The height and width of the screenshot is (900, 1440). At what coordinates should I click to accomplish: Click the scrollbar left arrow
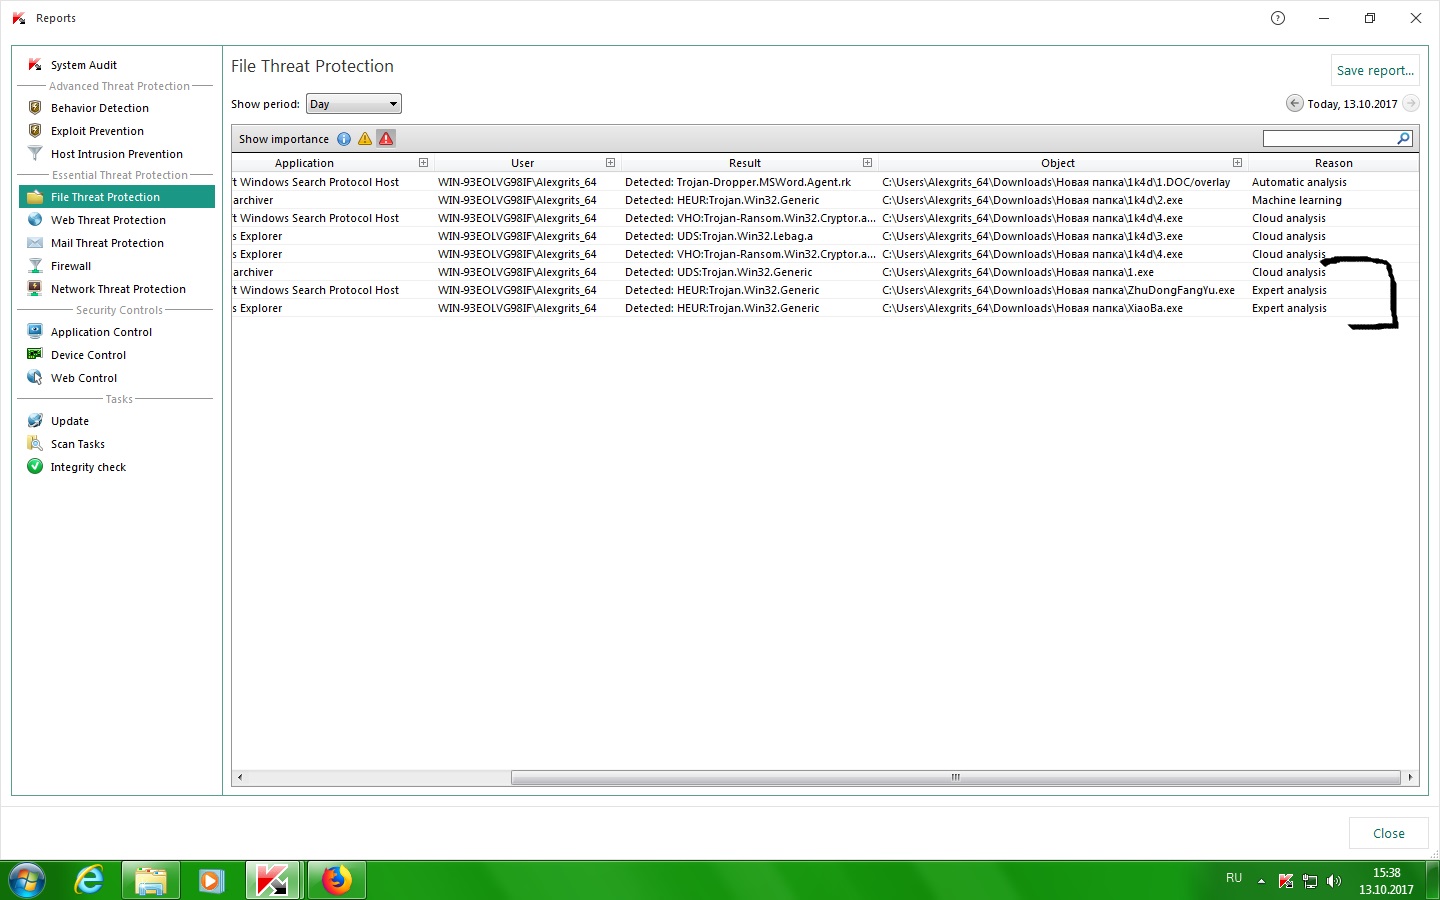tap(240, 777)
